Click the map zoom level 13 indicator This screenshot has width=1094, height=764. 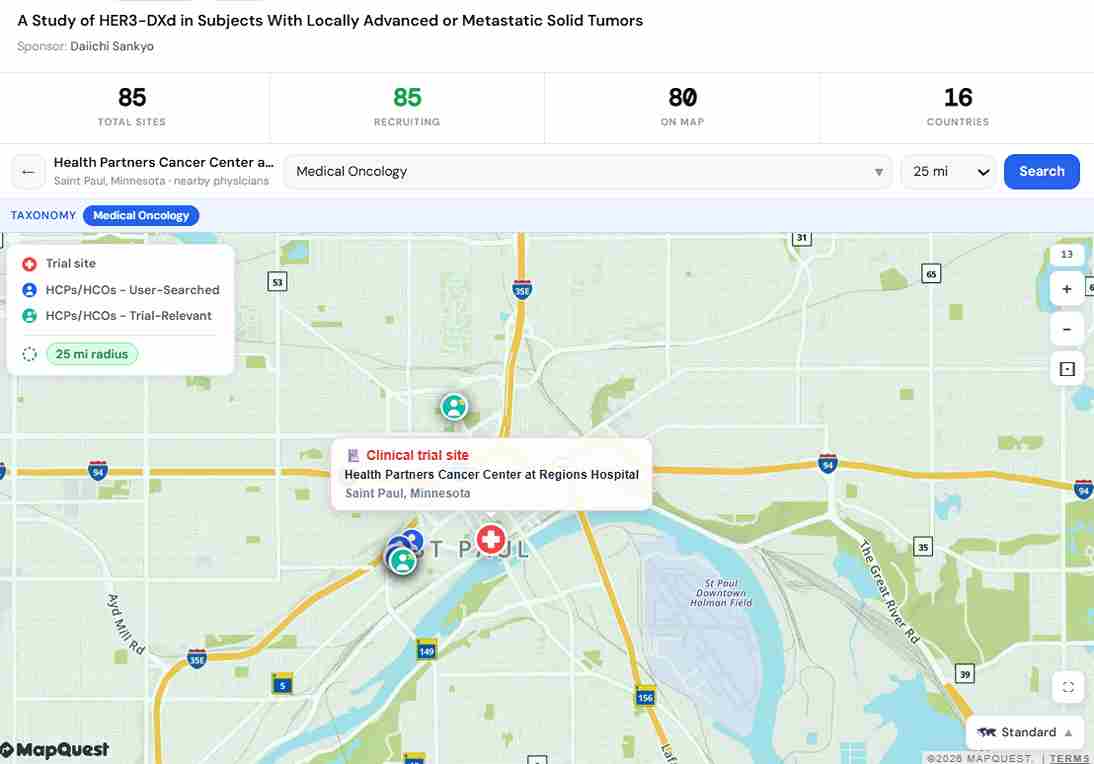tap(1066, 255)
